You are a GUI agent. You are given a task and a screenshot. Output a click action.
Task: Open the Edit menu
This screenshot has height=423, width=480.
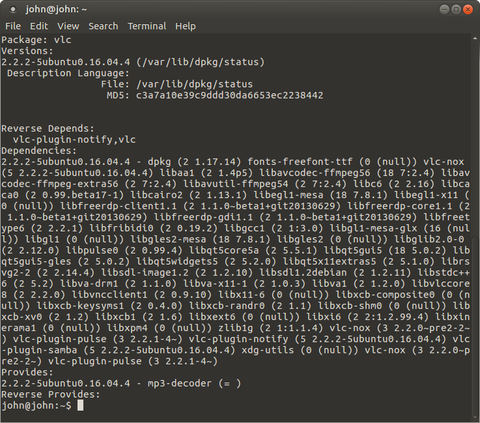click(x=39, y=26)
